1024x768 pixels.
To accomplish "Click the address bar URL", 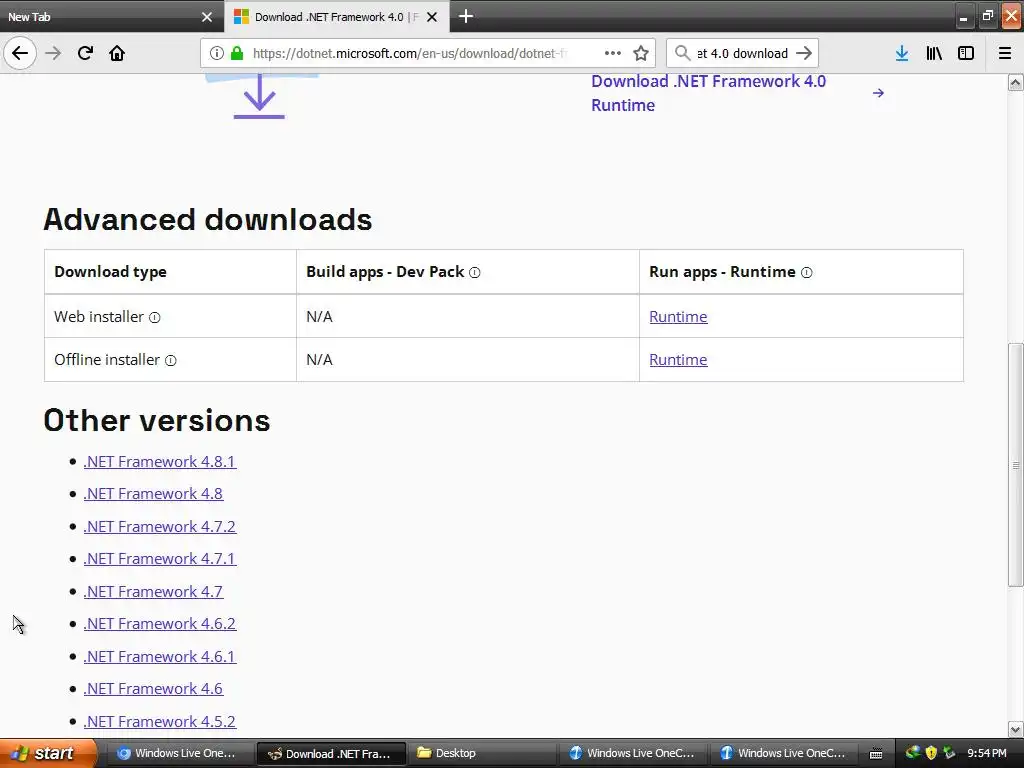I will click(410, 53).
